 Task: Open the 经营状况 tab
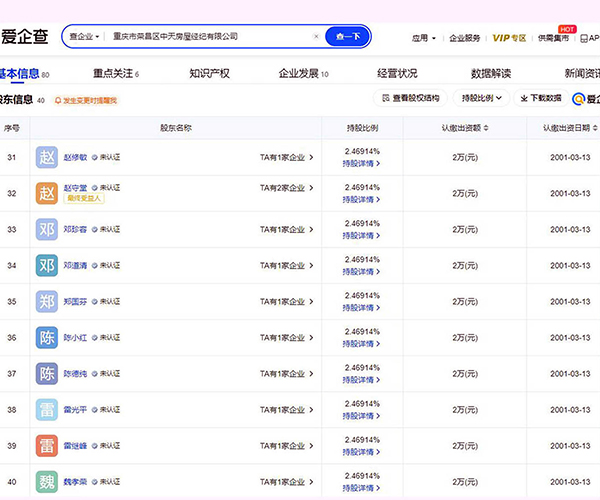click(397, 73)
